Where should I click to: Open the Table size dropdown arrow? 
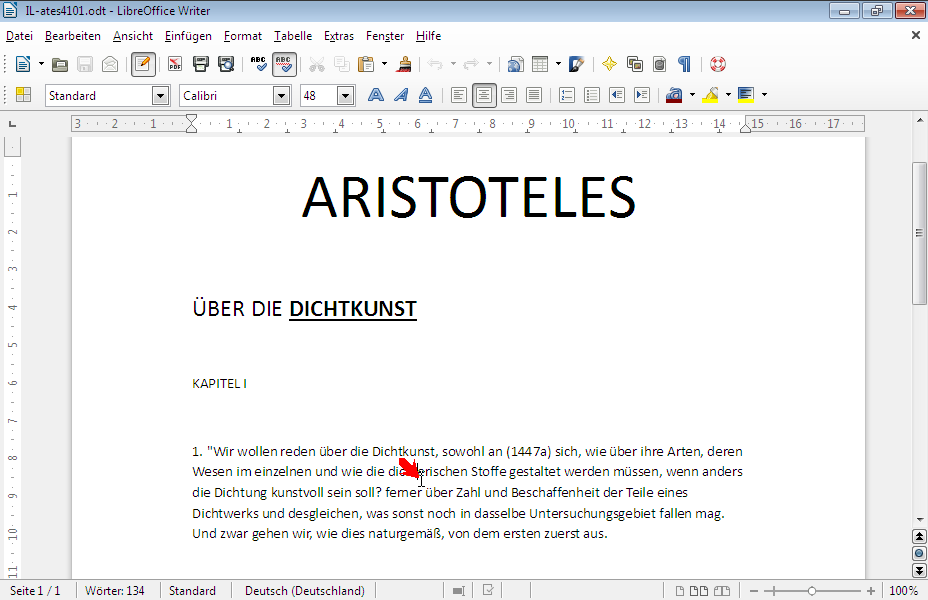click(x=558, y=64)
